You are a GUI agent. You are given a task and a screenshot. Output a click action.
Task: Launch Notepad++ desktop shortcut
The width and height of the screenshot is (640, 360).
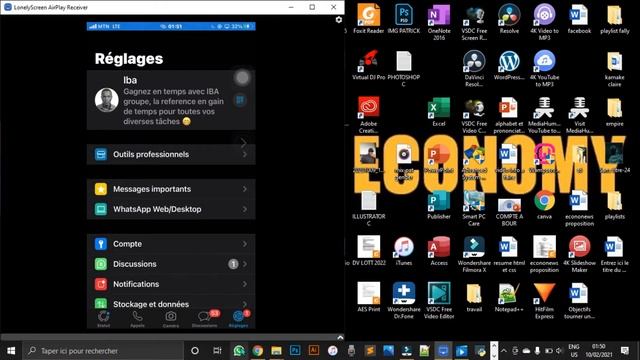pyautogui.click(x=509, y=298)
